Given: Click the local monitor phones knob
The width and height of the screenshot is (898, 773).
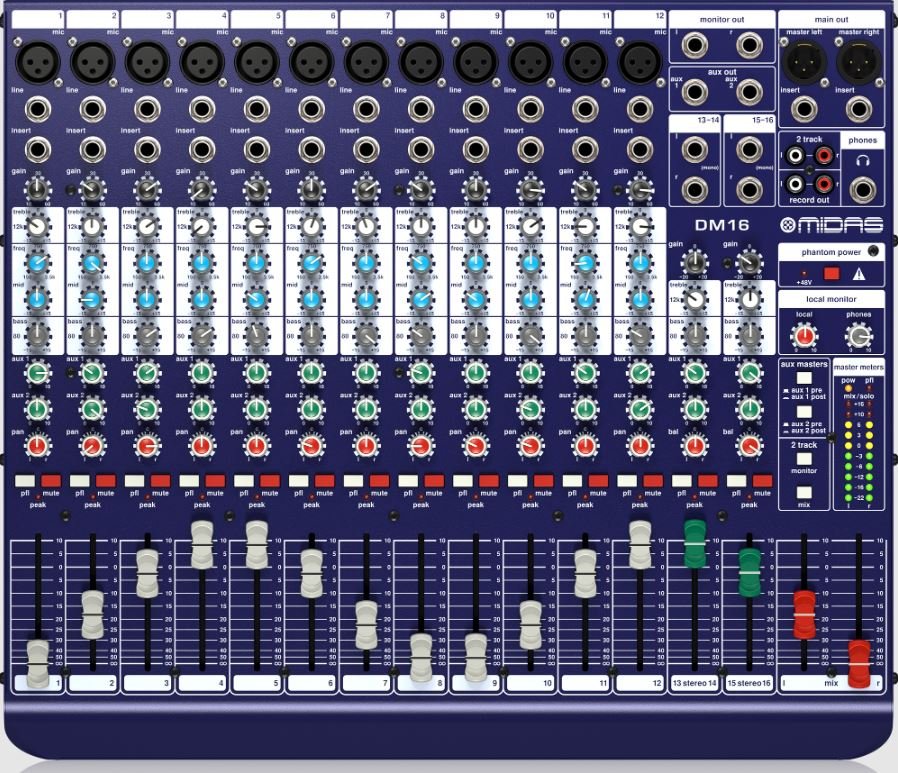Looking at the screenshot, I should [x=858, y=336].
